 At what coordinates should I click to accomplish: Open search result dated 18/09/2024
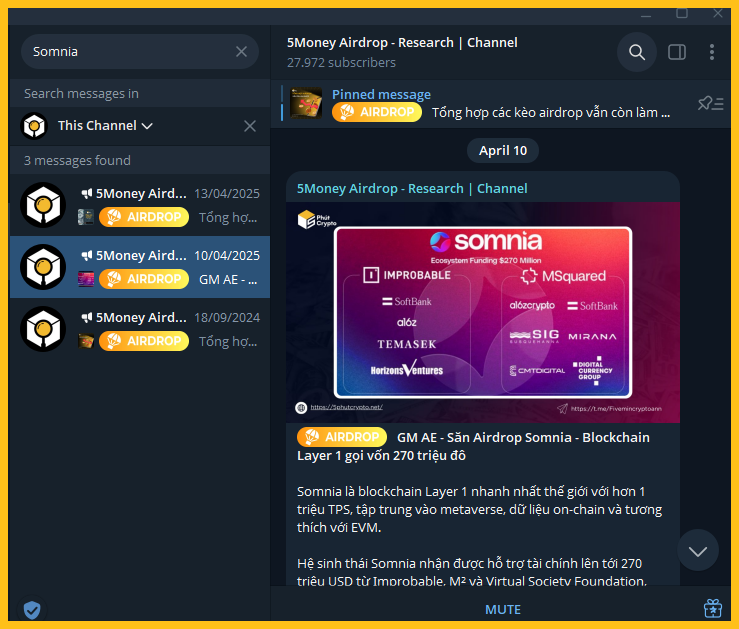(x=140, y=329)
